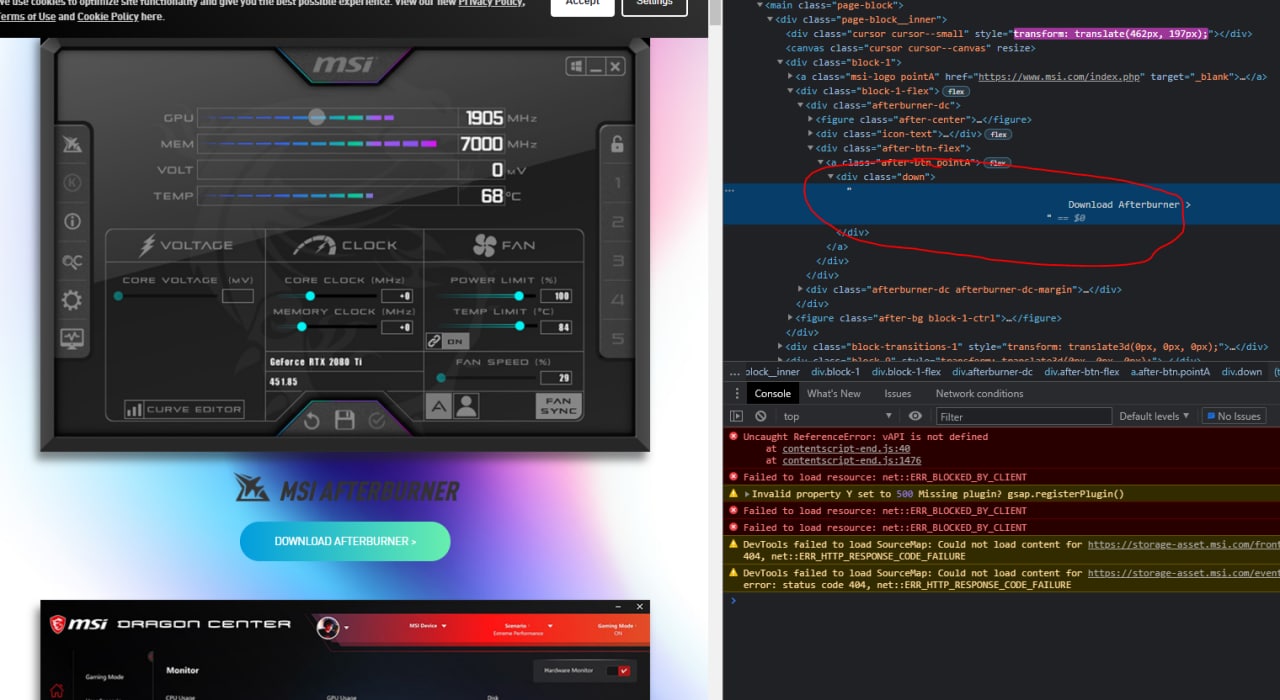Viewport: 1280px width, 700px height.
Task: Open the Default levels dropdown
Action: tap(1154, 416)
